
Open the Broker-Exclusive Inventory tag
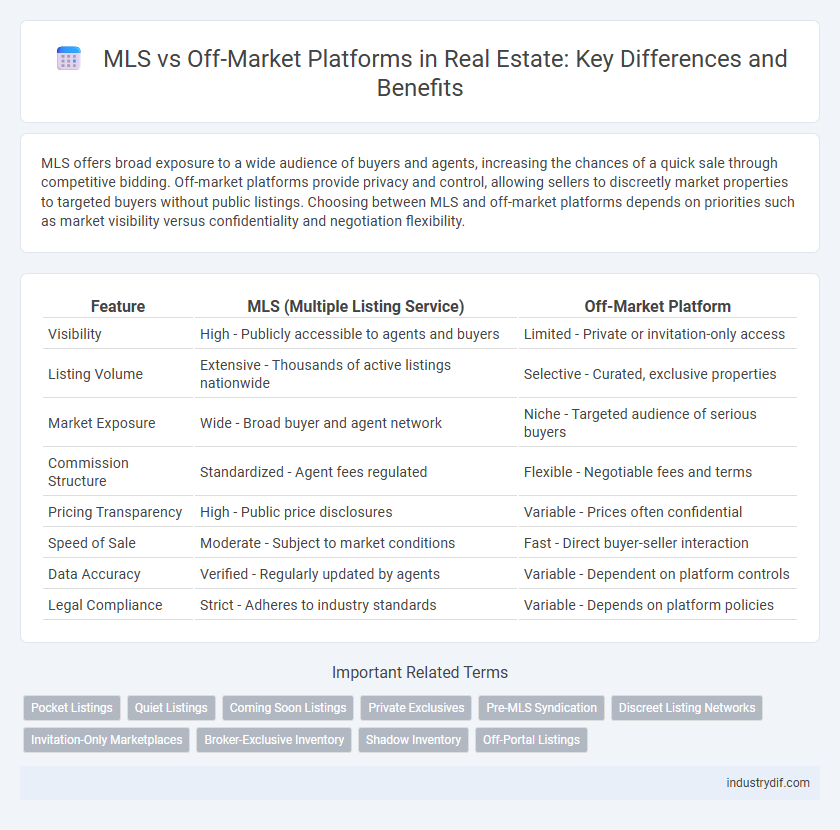tap(274, 740)
